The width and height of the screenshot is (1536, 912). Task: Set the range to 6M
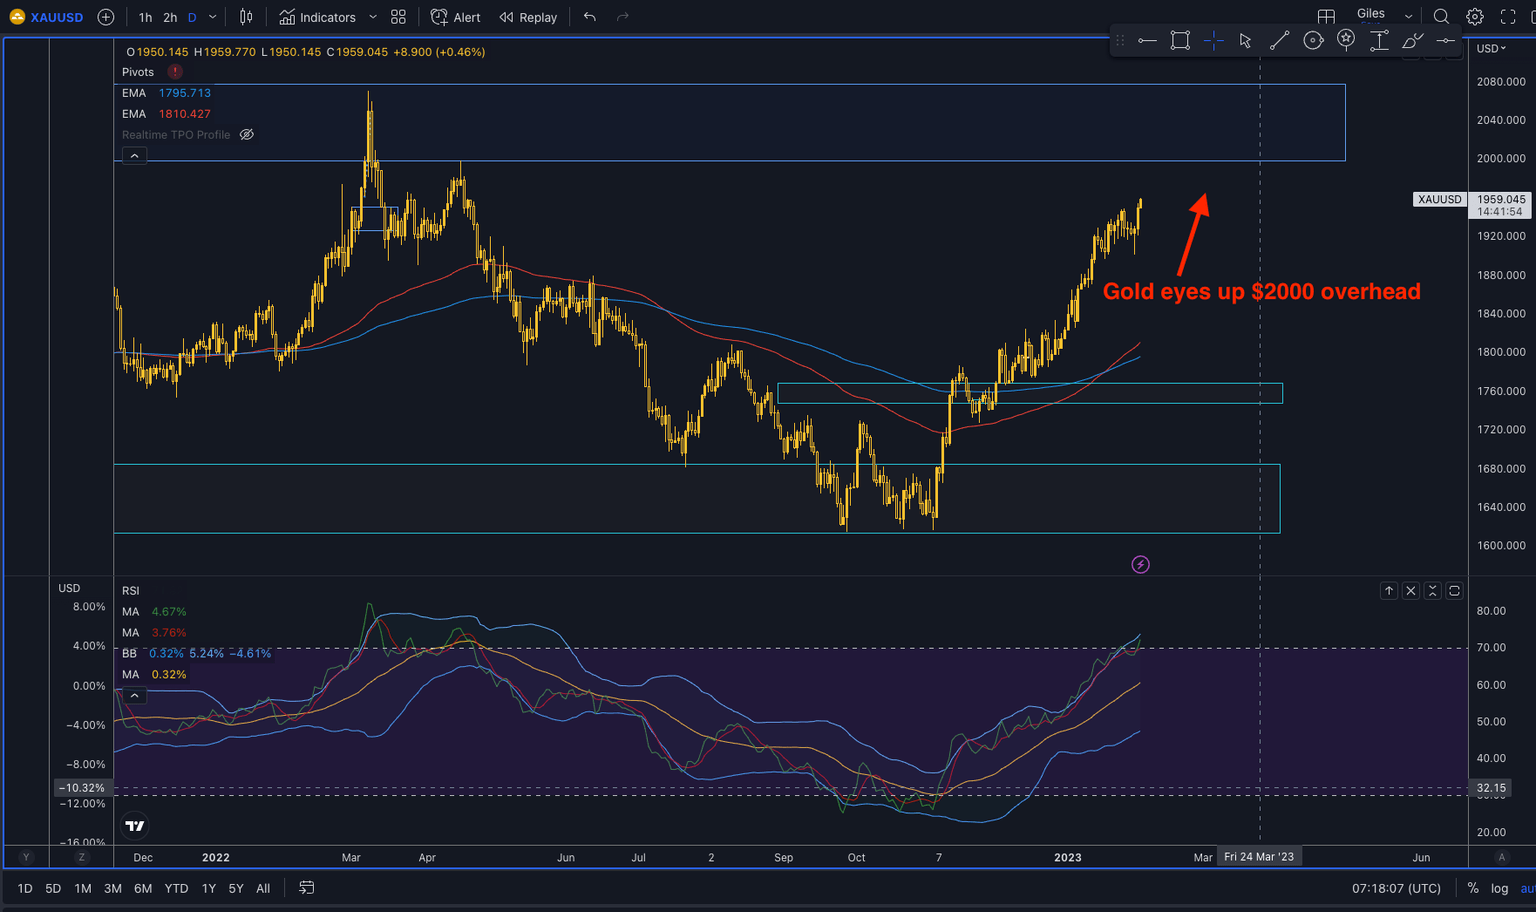(143, 888)
